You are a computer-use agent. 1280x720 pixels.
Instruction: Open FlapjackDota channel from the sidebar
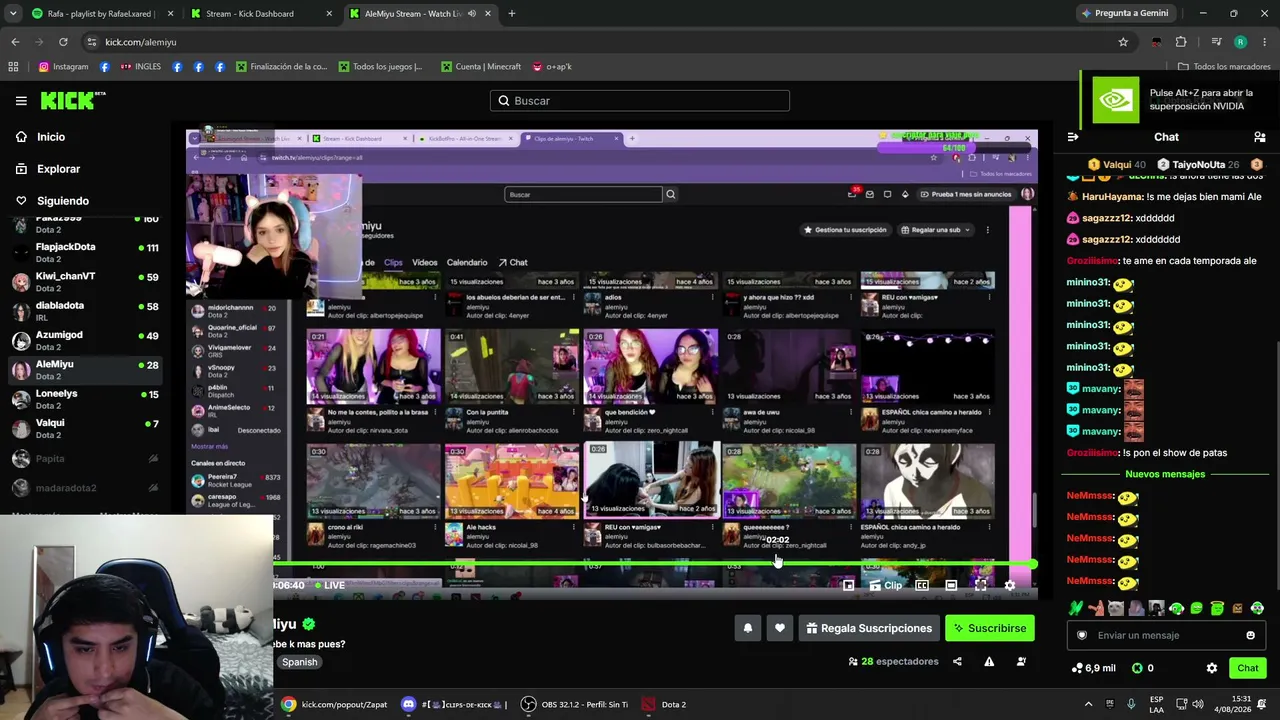(85, 253)
